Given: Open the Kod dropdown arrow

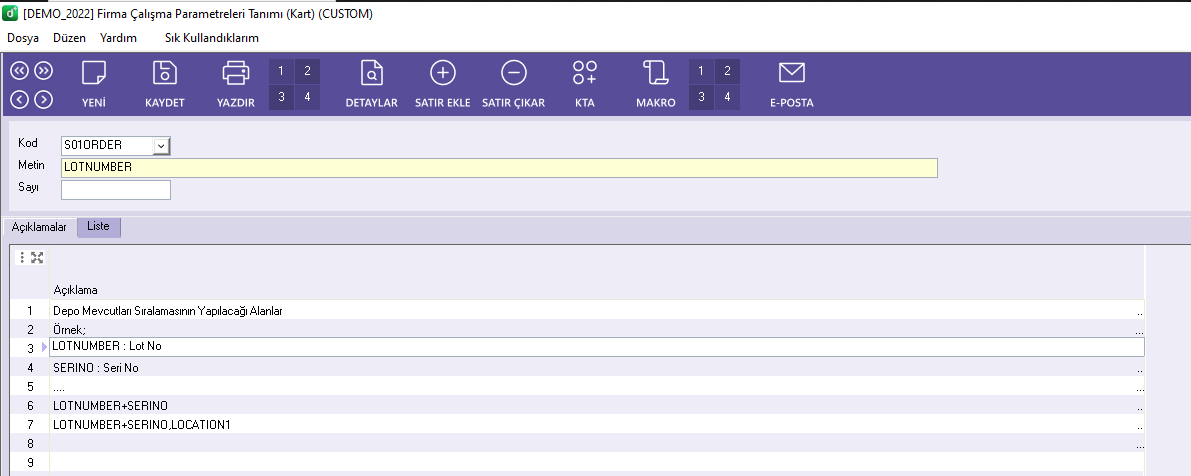Looking at the screenshot, I should click(x=161, y=146).
